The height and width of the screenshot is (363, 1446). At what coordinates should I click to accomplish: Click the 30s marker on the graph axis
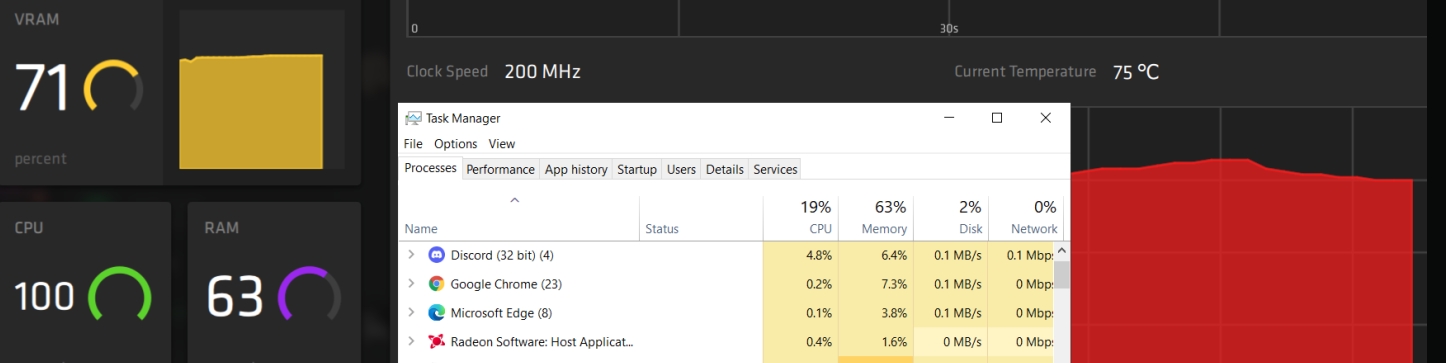pyautogui.click(x=949, y=29)
